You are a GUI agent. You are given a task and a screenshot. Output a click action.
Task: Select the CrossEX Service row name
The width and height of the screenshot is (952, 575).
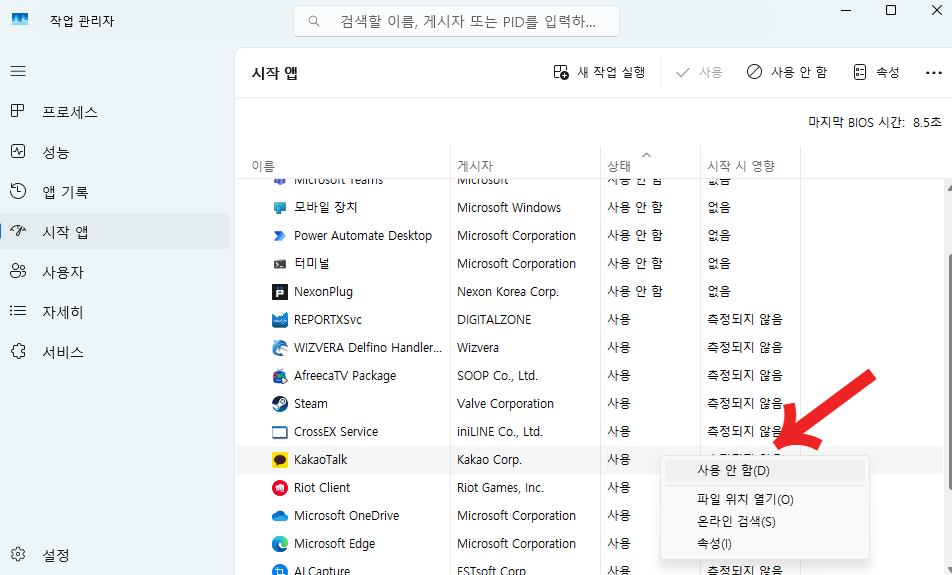point(336,432)
